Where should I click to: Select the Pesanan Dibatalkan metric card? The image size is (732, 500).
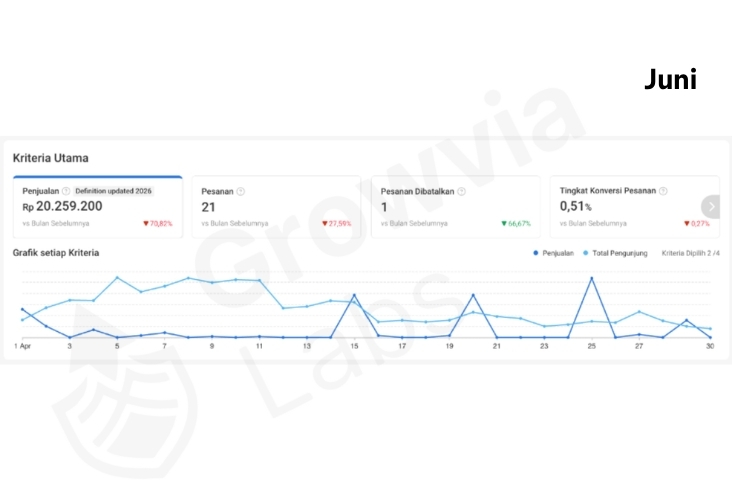click(456, 207)
